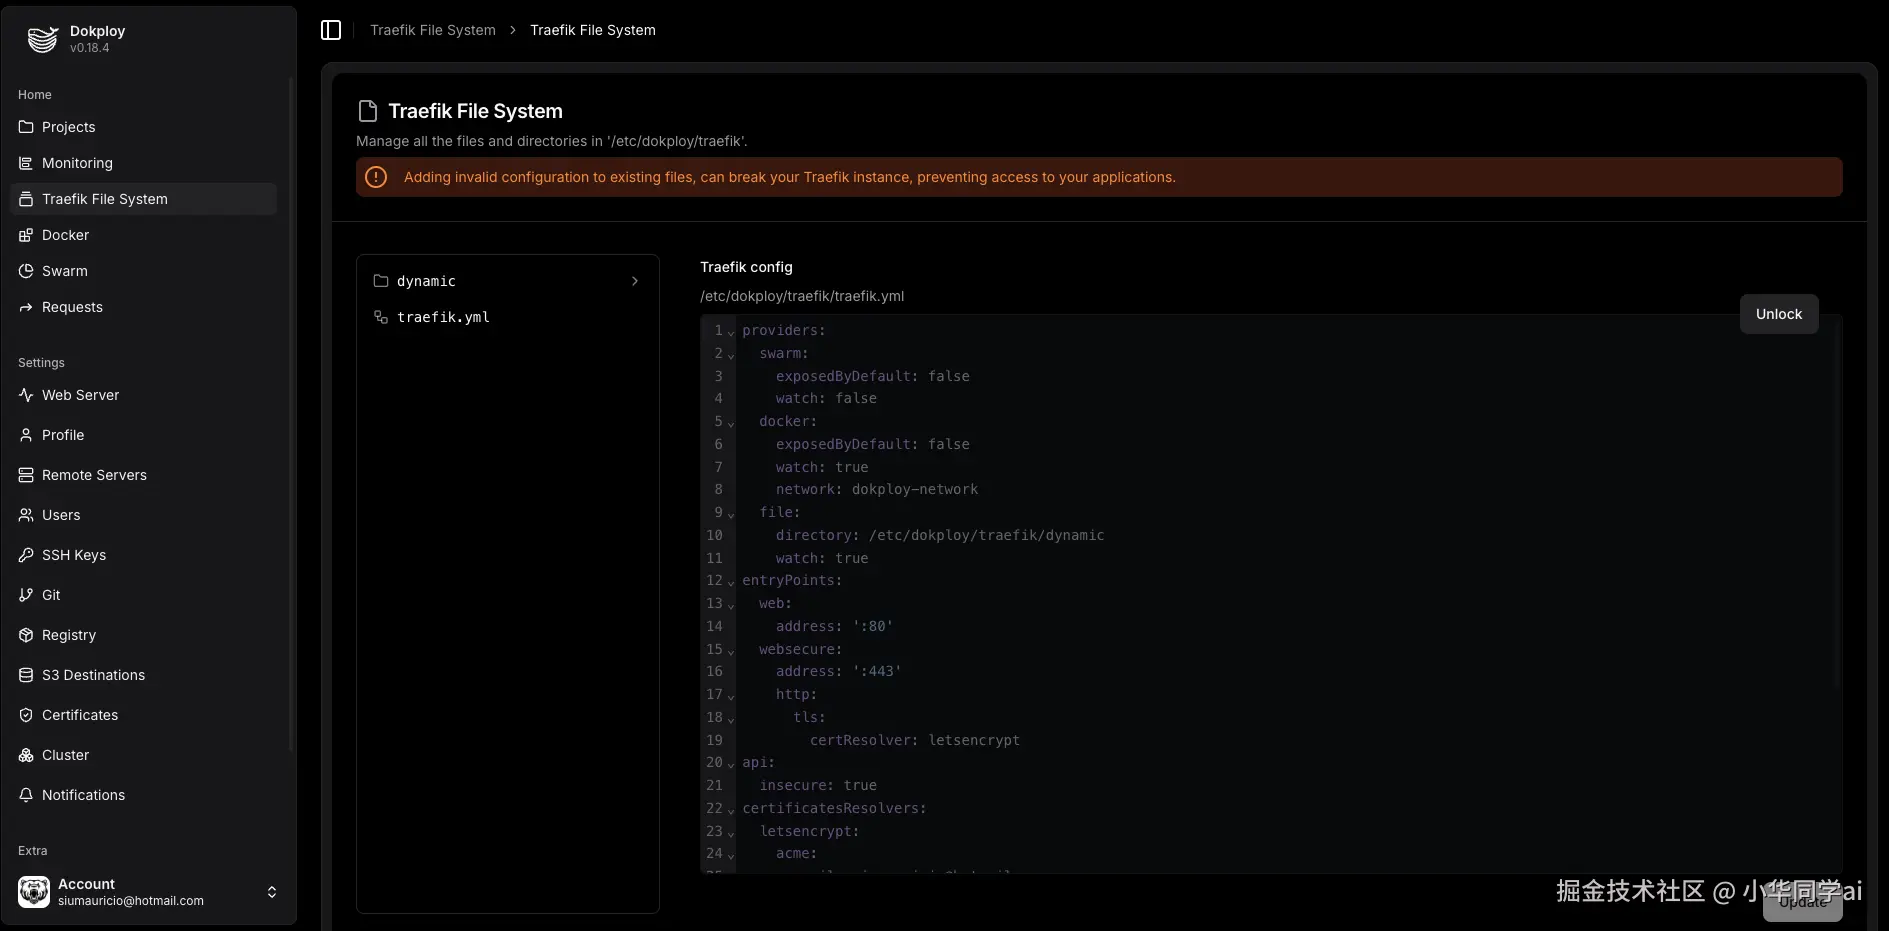Click the Docker icon in sidebar
The height and width of the screenshot is (931, 1889).
(x=26, y=235)
